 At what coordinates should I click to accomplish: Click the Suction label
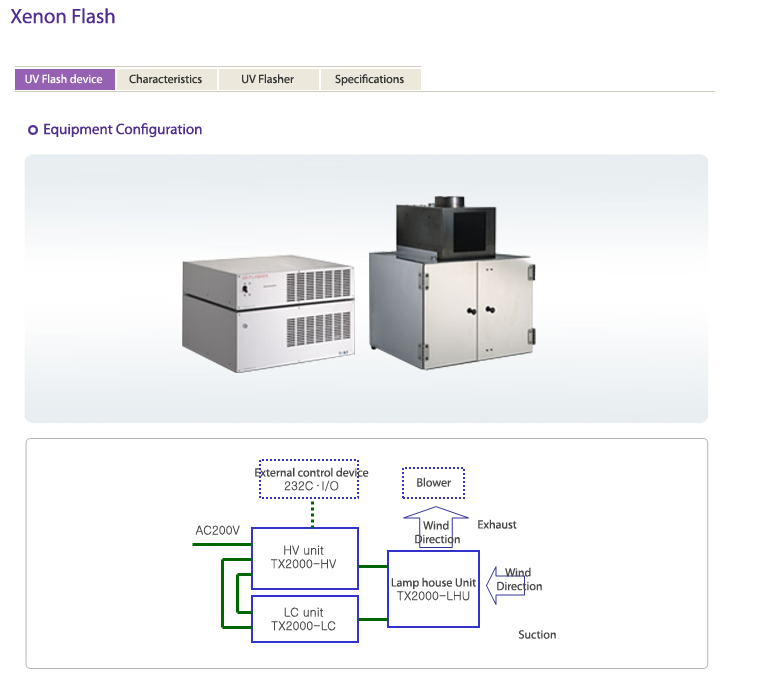tap(537, 634)
